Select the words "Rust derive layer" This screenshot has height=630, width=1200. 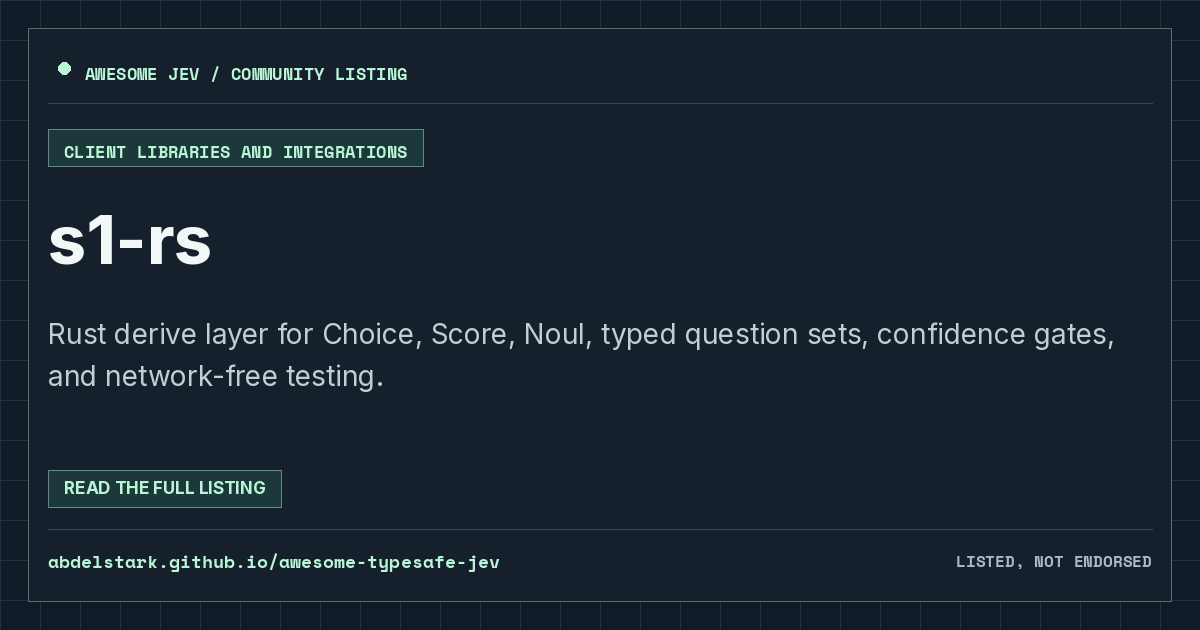tap(159, 334)
